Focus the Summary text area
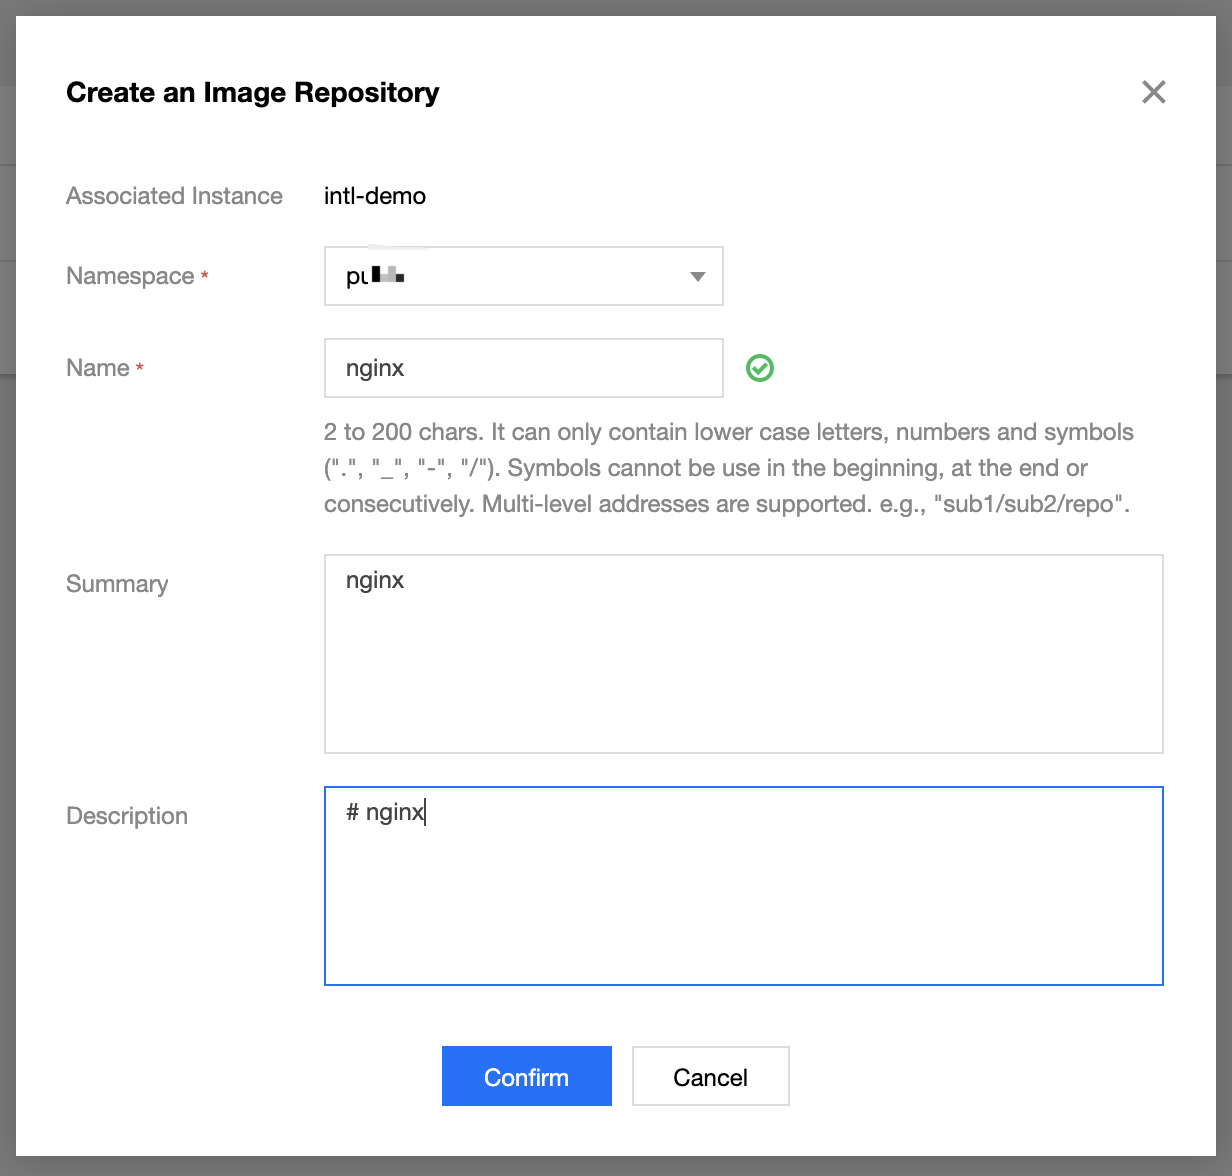Viewport: 1232px width, 1176px height. (x=743, y=654)
